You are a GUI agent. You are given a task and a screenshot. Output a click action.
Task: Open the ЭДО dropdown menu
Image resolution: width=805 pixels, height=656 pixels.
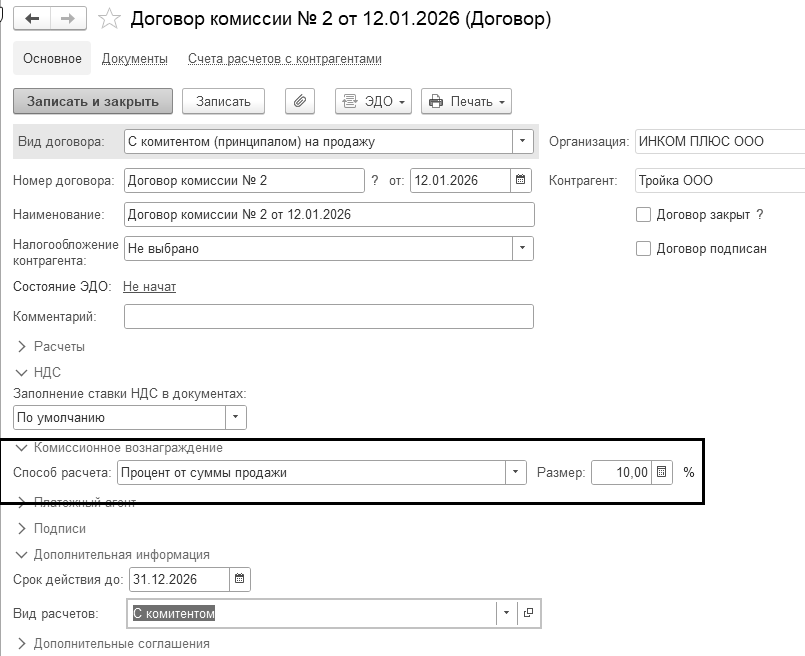point(373,101)
